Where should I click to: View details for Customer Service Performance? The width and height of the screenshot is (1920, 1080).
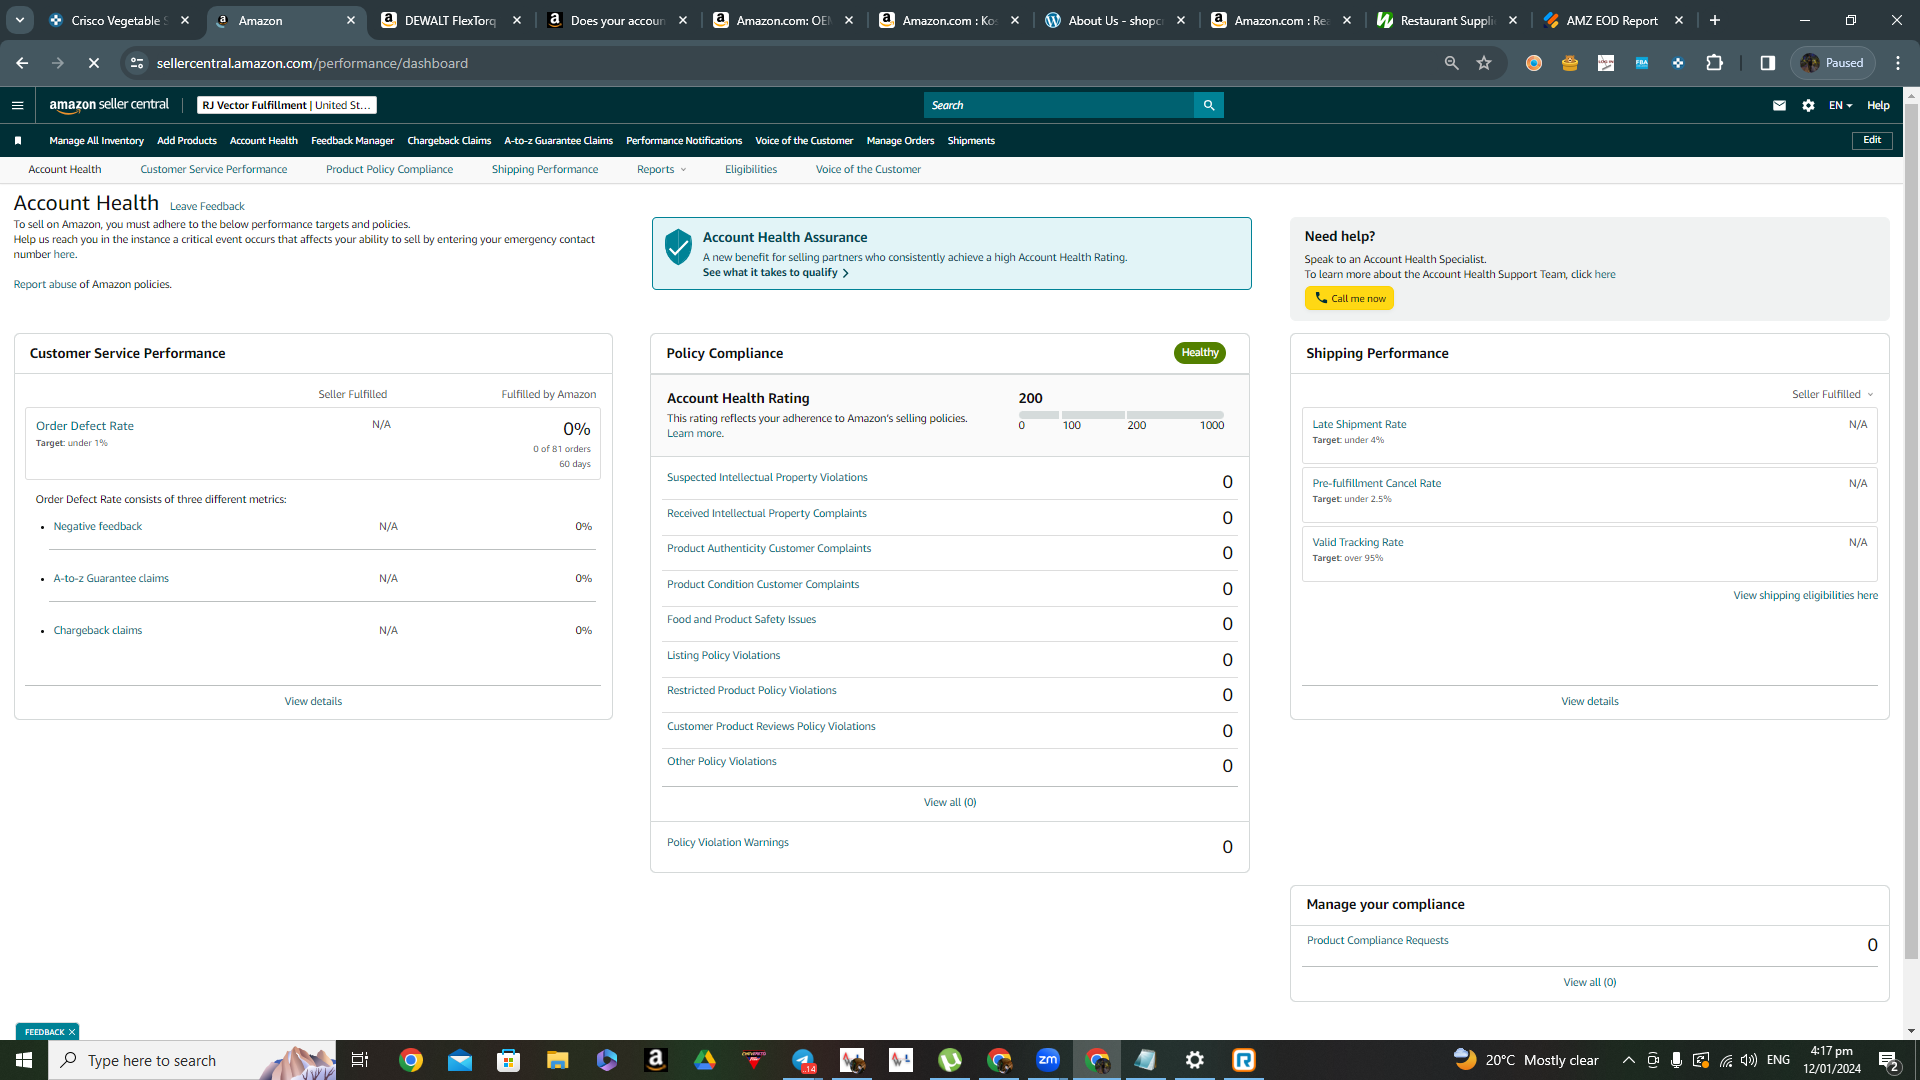pos(313,702)
